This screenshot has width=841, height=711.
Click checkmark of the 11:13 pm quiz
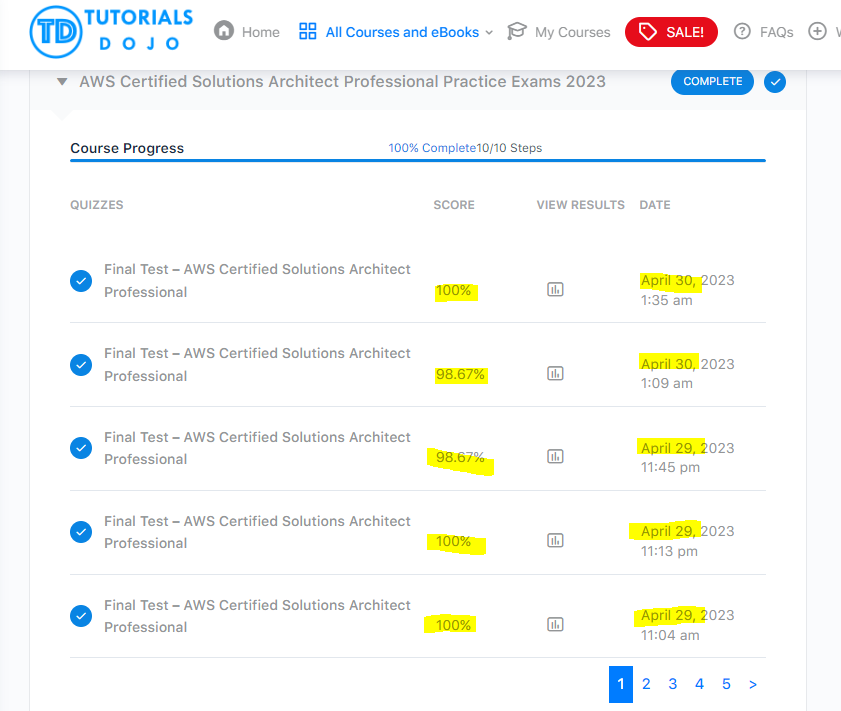click(x=81, y=532)
